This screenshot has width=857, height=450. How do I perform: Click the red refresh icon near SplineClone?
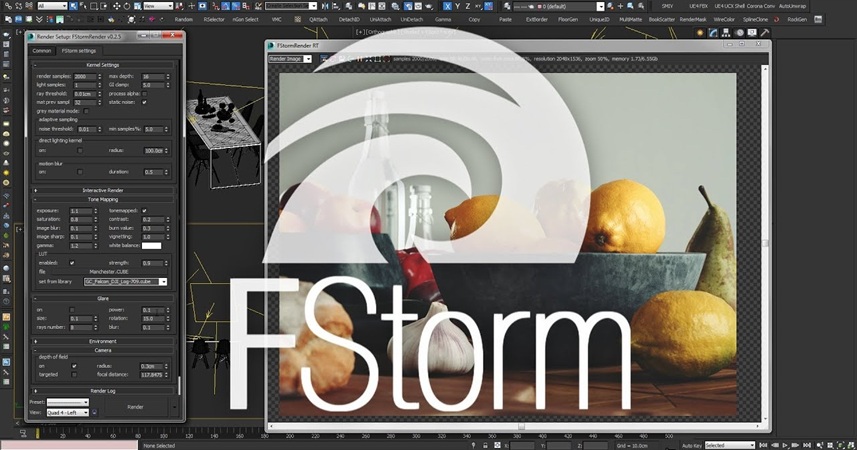point(776,19)
